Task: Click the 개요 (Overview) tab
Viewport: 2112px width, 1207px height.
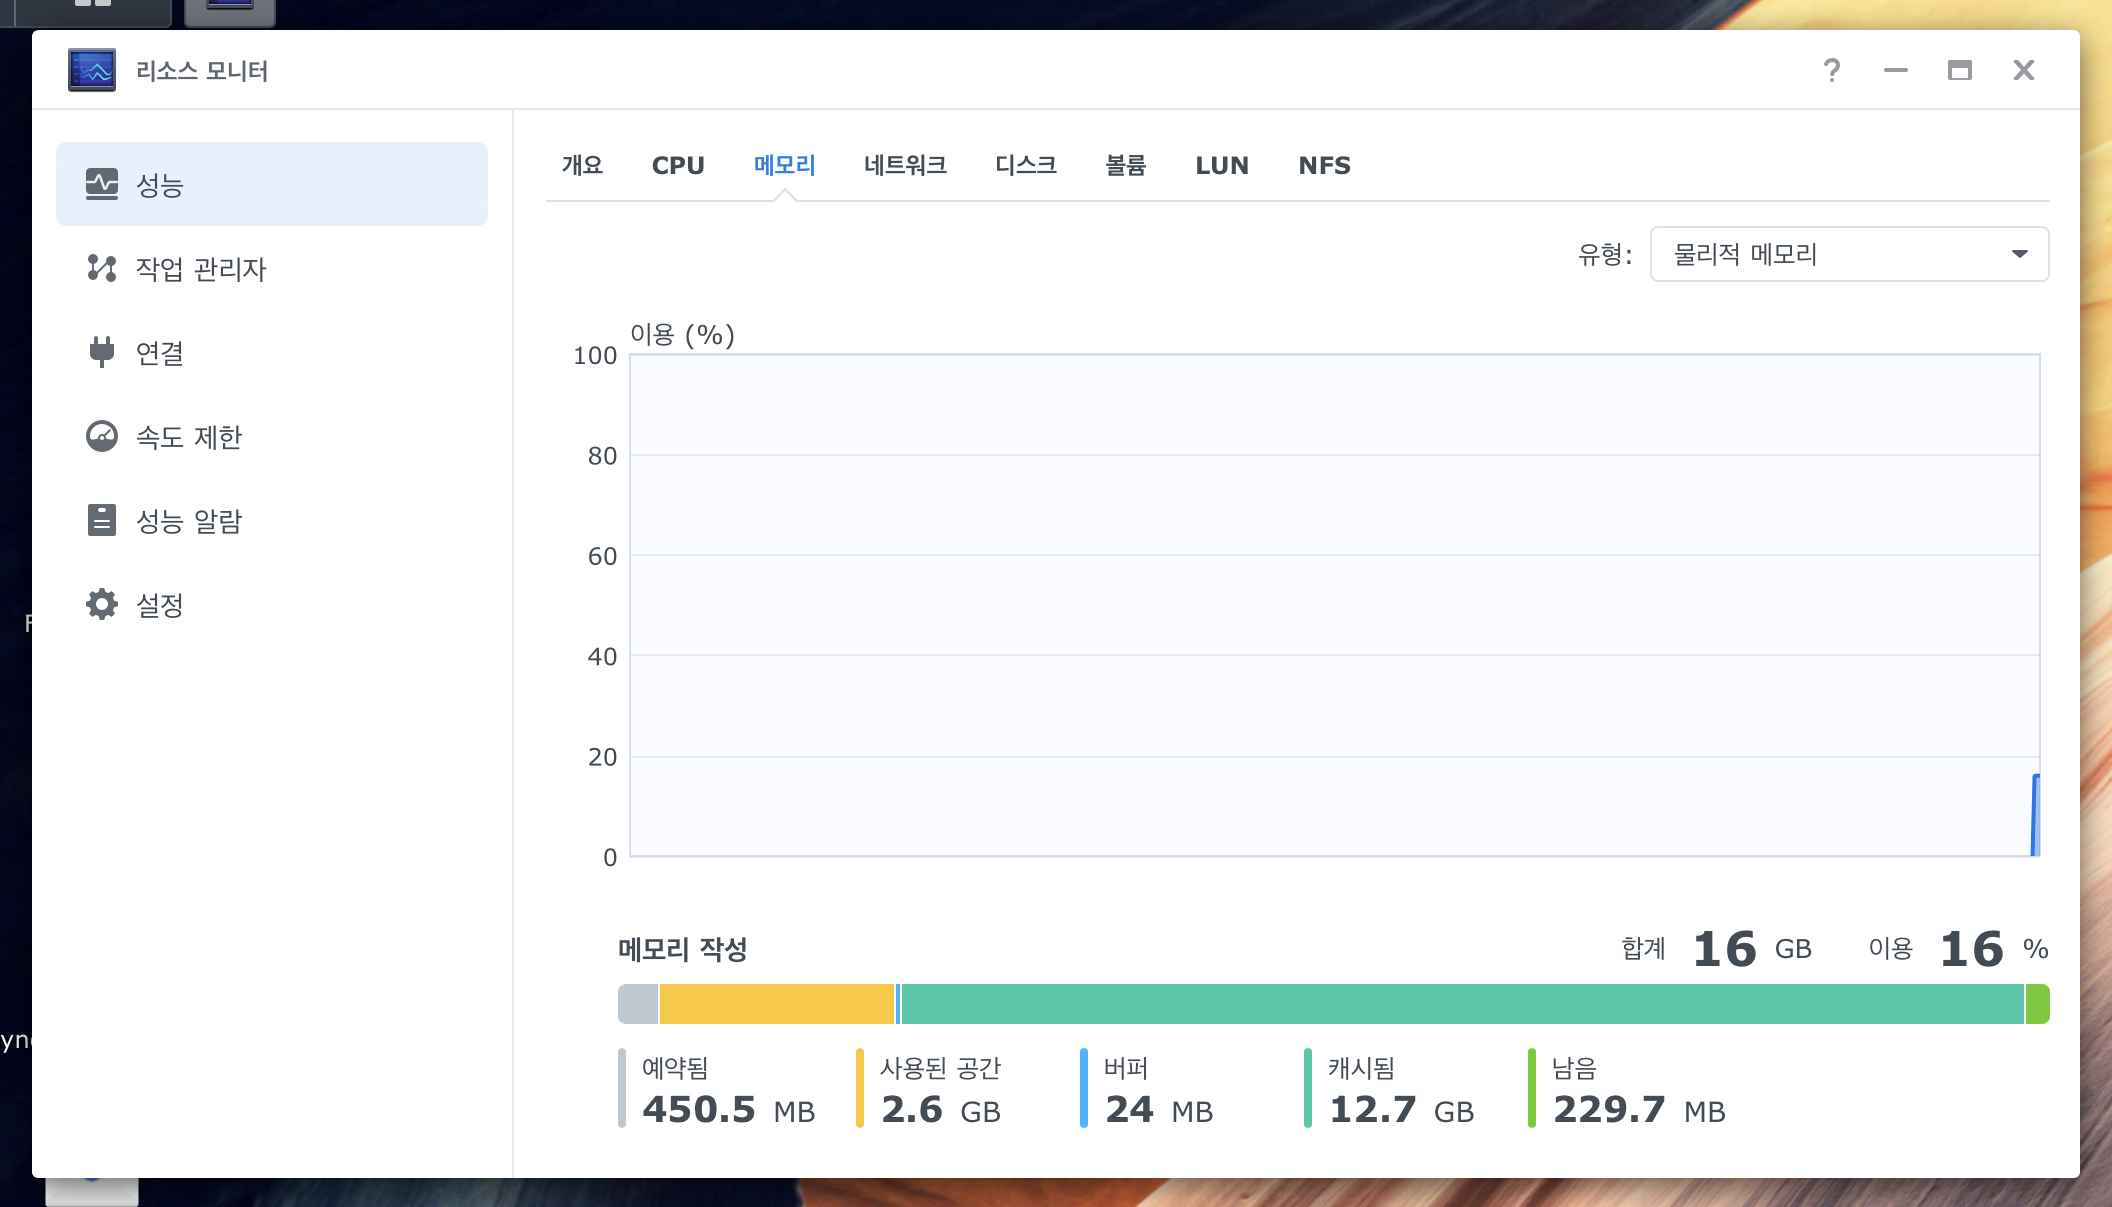Action: click(582, 165)
